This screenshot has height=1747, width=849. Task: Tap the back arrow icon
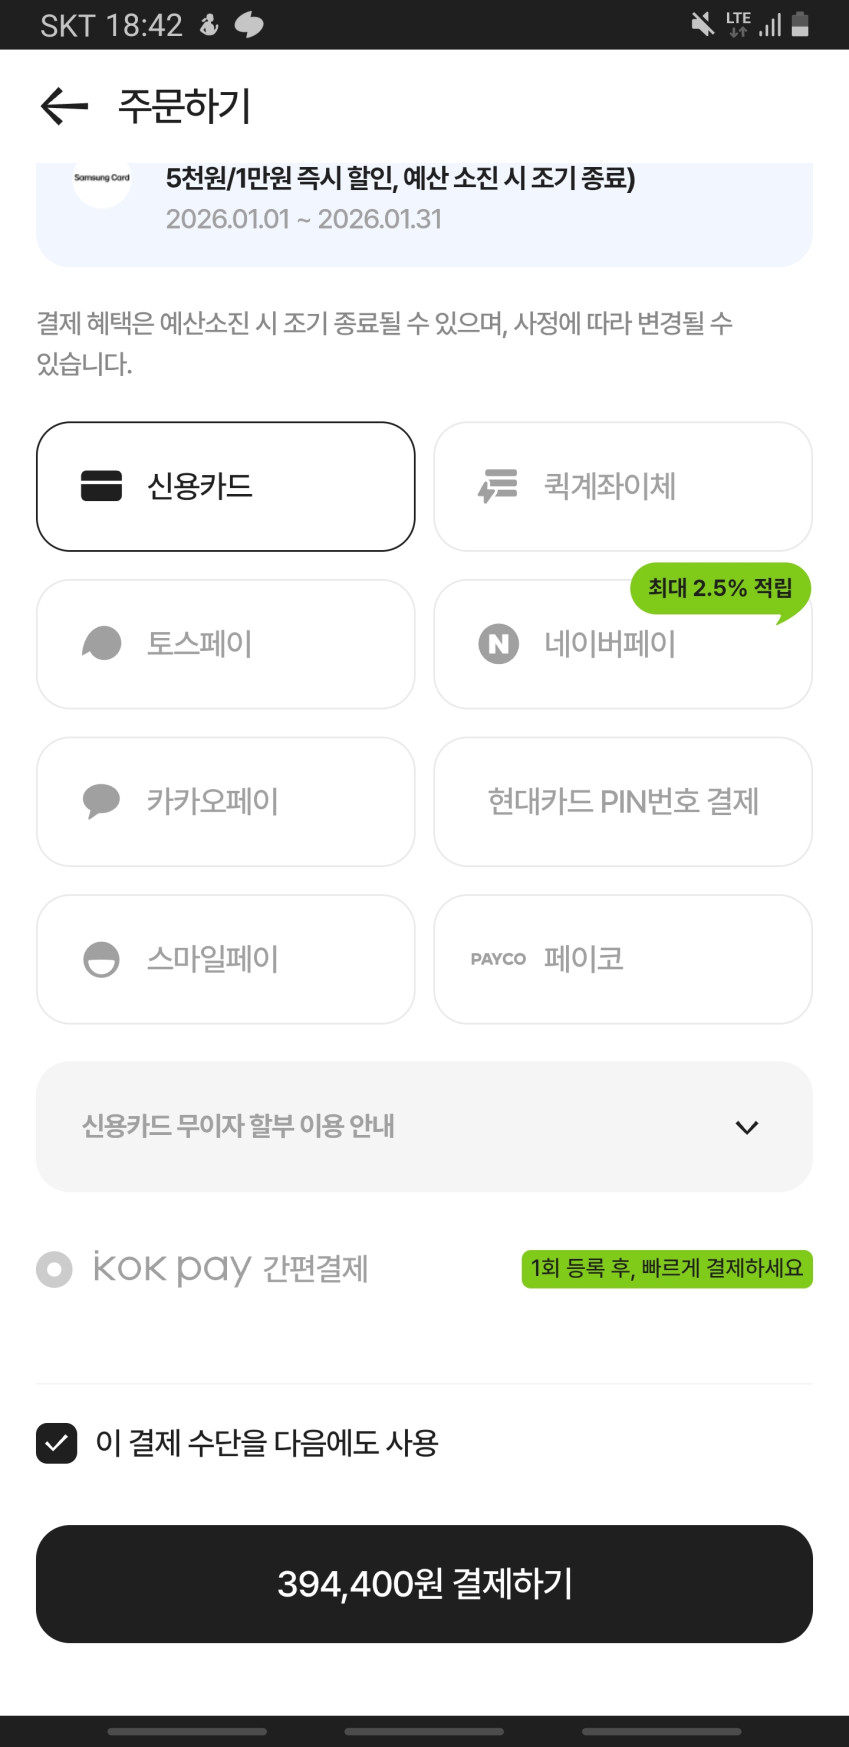point(64,106)
